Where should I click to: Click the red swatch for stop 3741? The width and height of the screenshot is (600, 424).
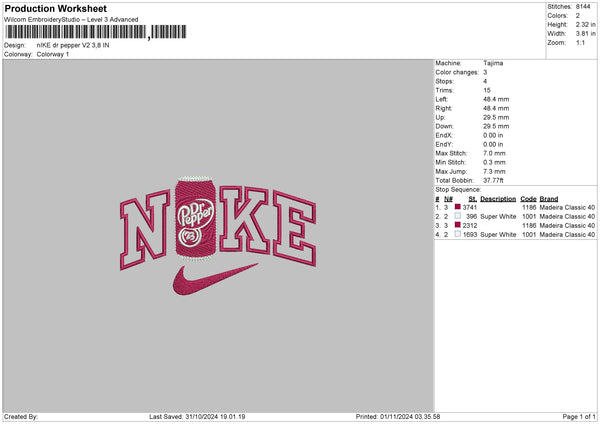457,207
